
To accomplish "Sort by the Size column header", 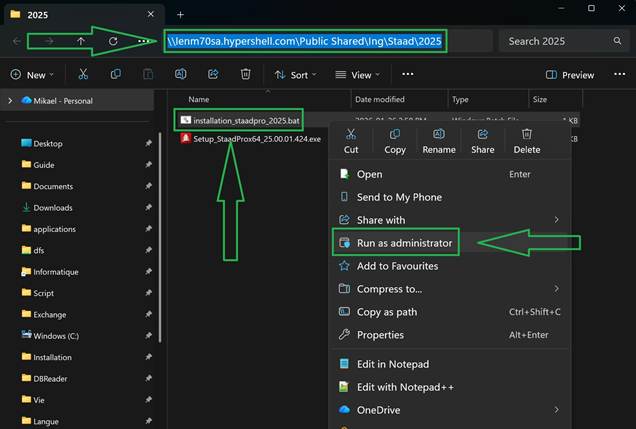I will (539, 99).
